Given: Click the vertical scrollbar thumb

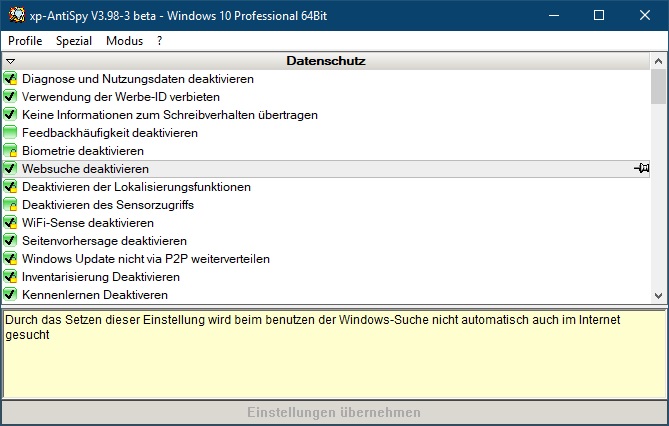Looking at the screenshot, I should coord(658,87).
